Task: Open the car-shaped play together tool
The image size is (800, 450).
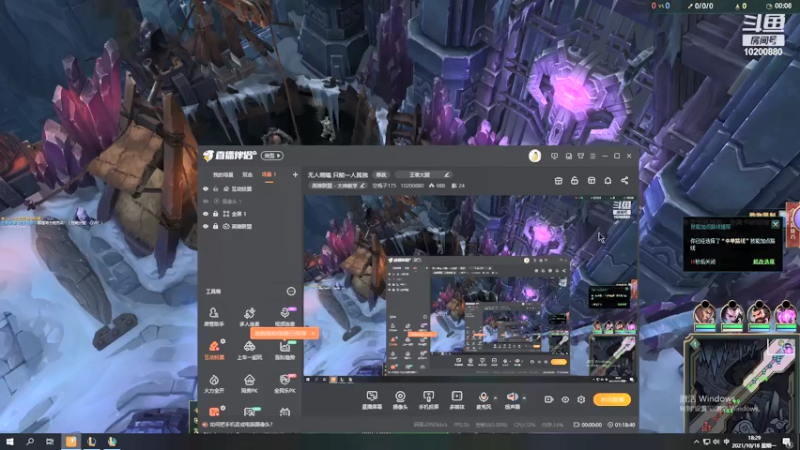Action: 249,350
